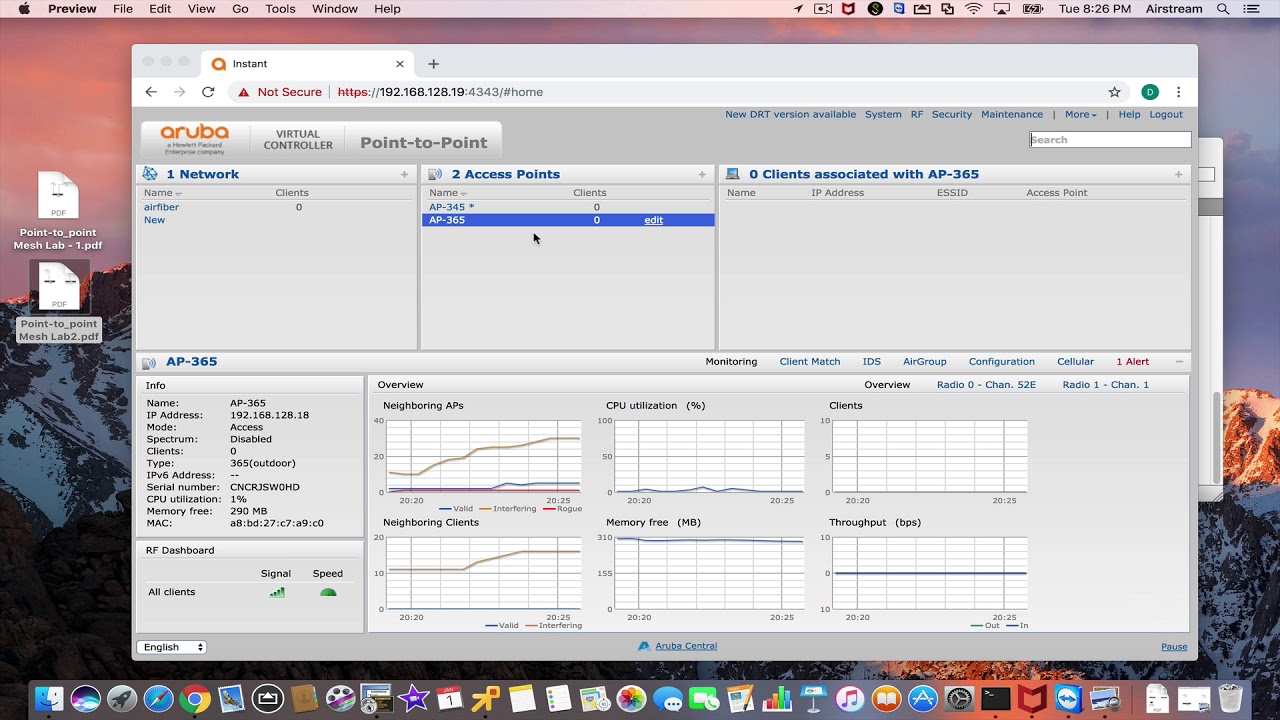1280x720 pixels.
Task: Open Launchpad from the Dock
Action: [x=122, y=698]
